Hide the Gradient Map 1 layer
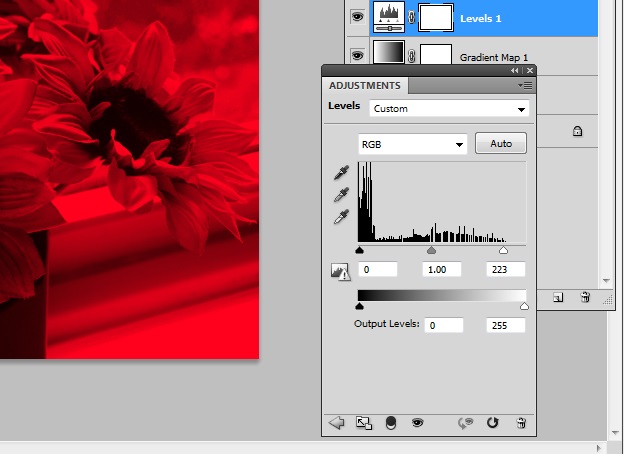This screenshot has width=624, height=454. click(356, 55)
